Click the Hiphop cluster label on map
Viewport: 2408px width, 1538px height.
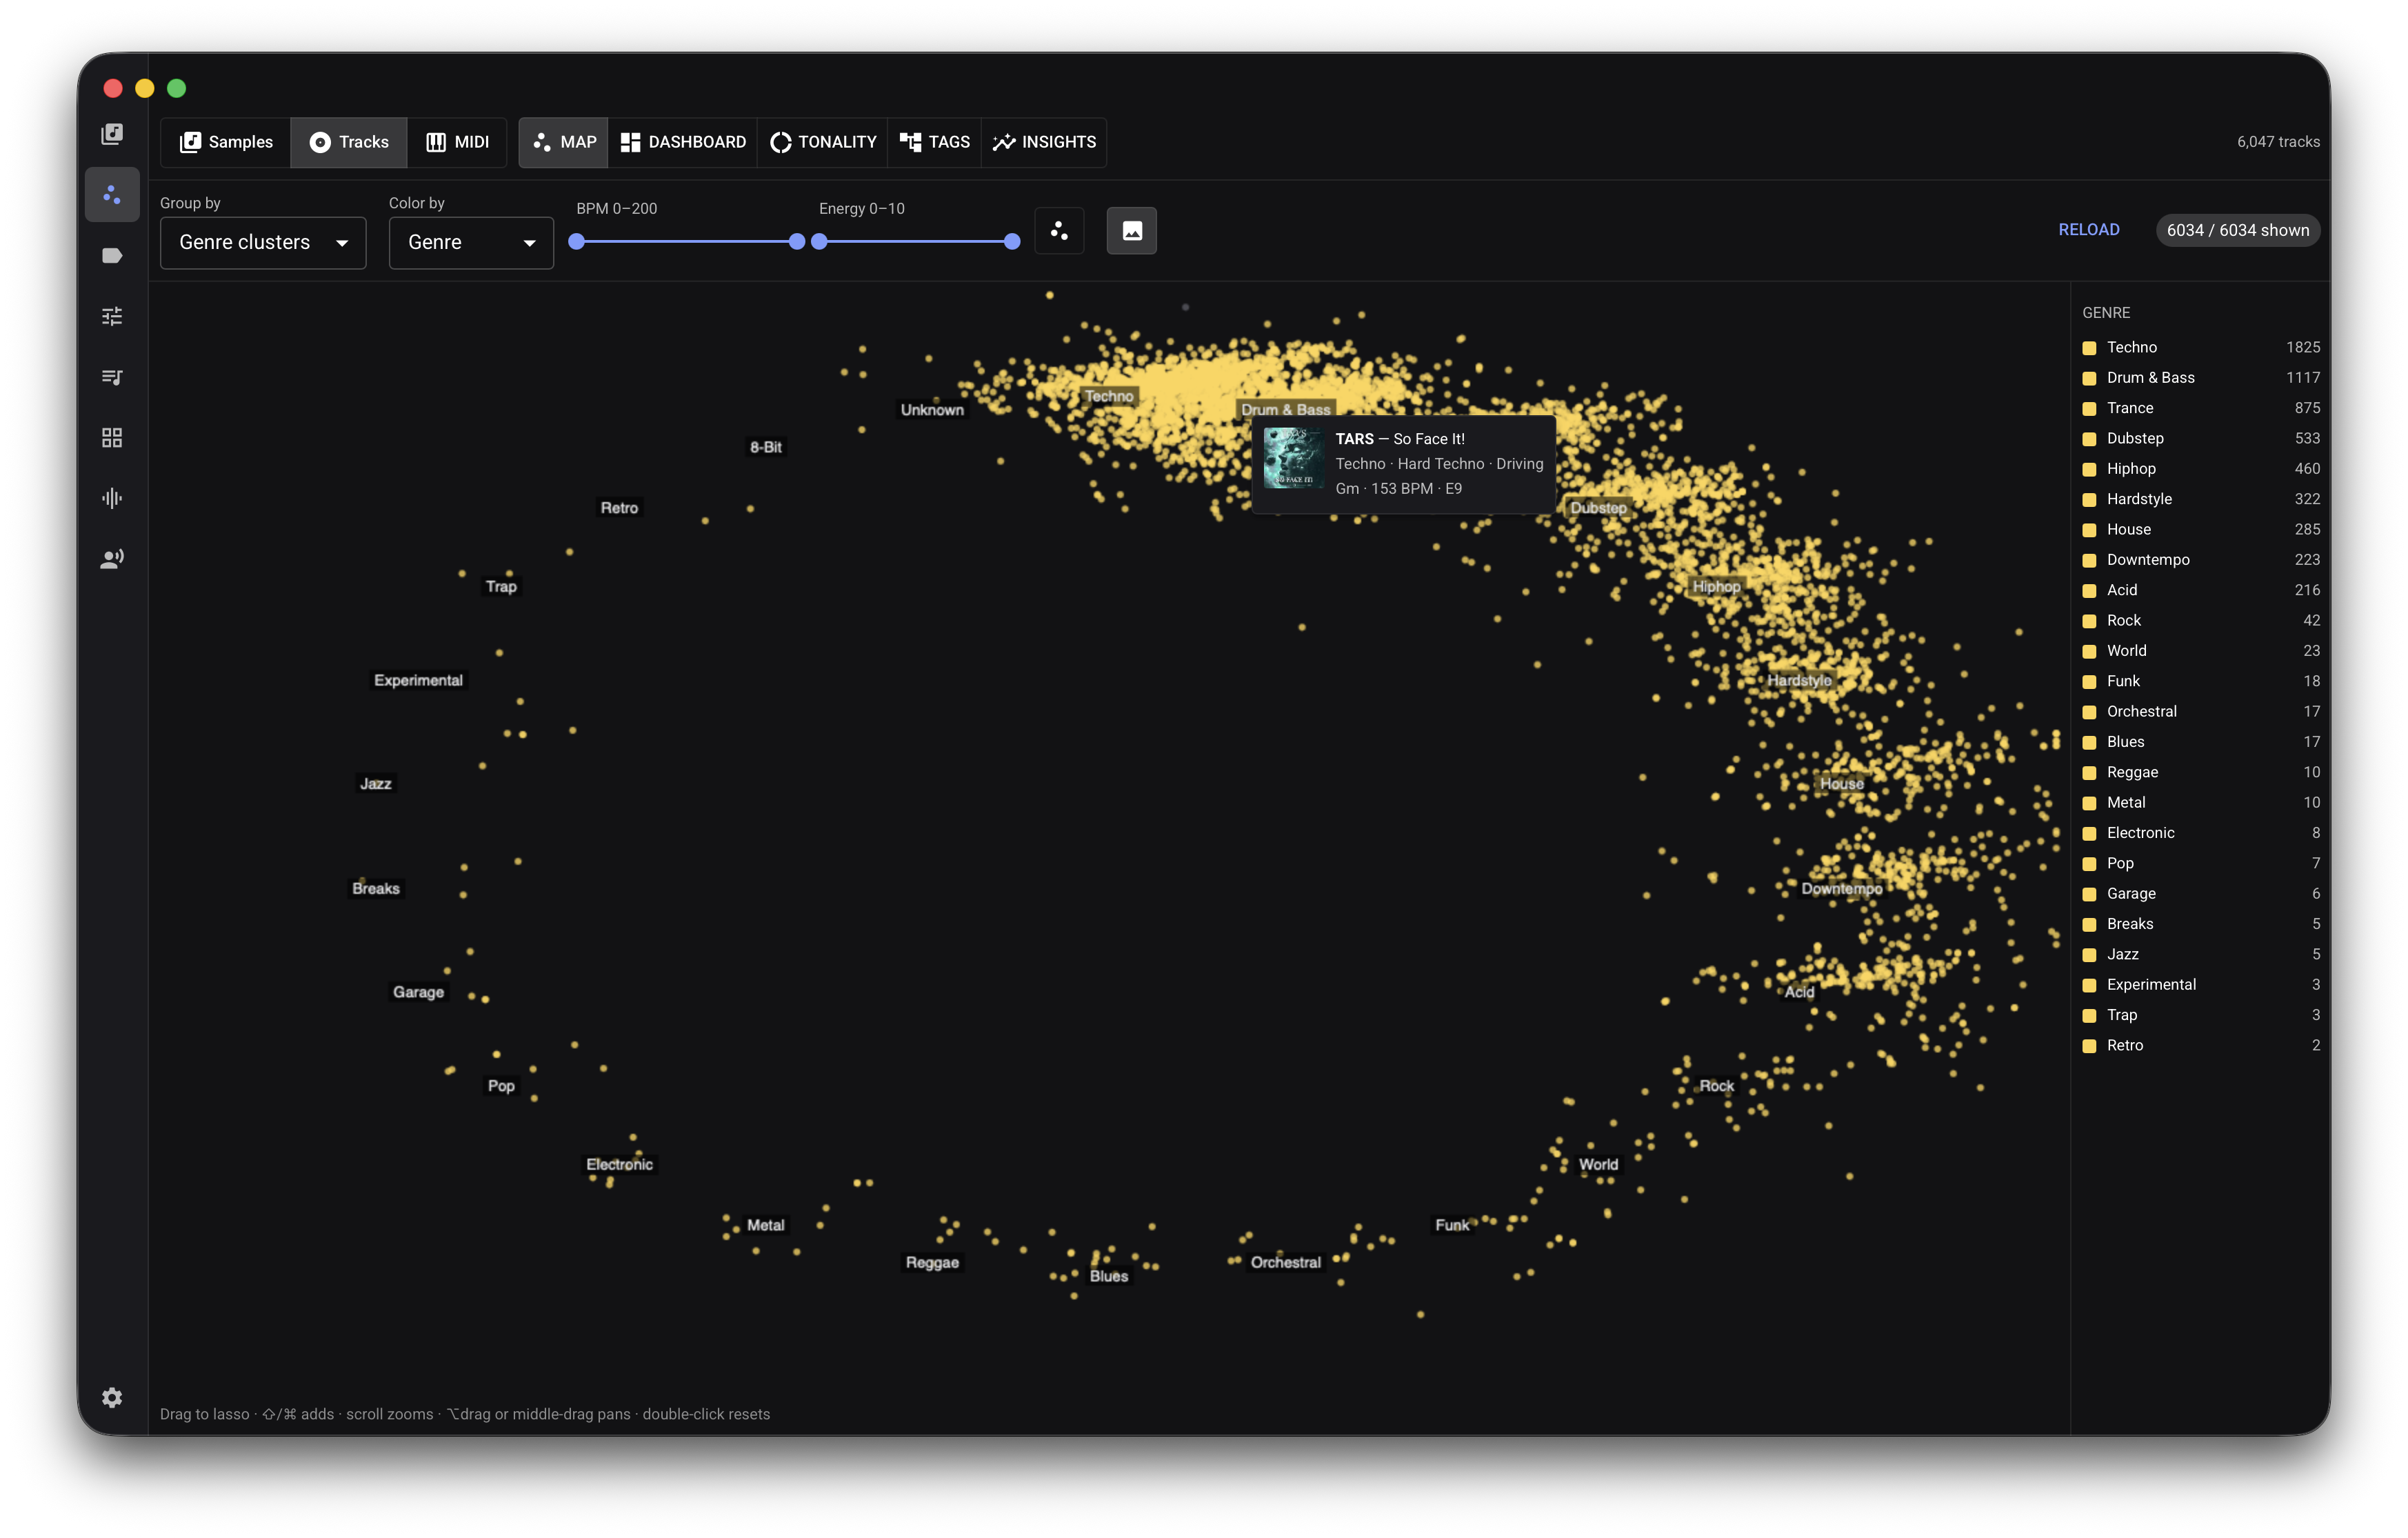tap(1716, 586)
